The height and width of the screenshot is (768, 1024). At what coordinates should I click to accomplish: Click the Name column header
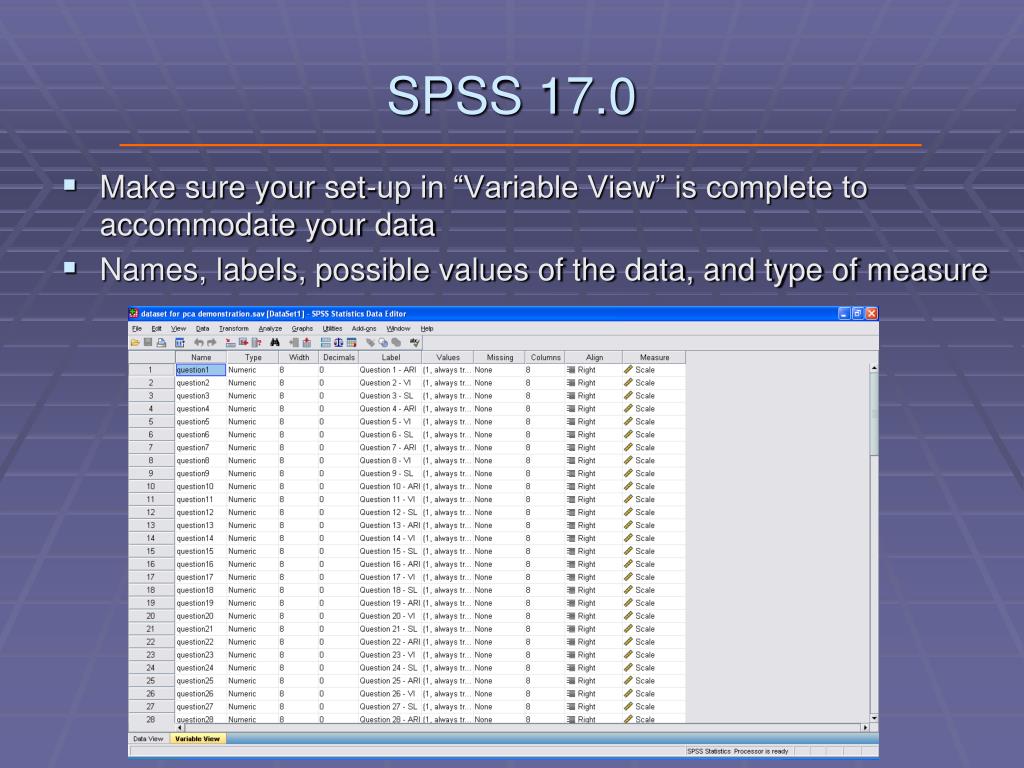coord(200,357)
